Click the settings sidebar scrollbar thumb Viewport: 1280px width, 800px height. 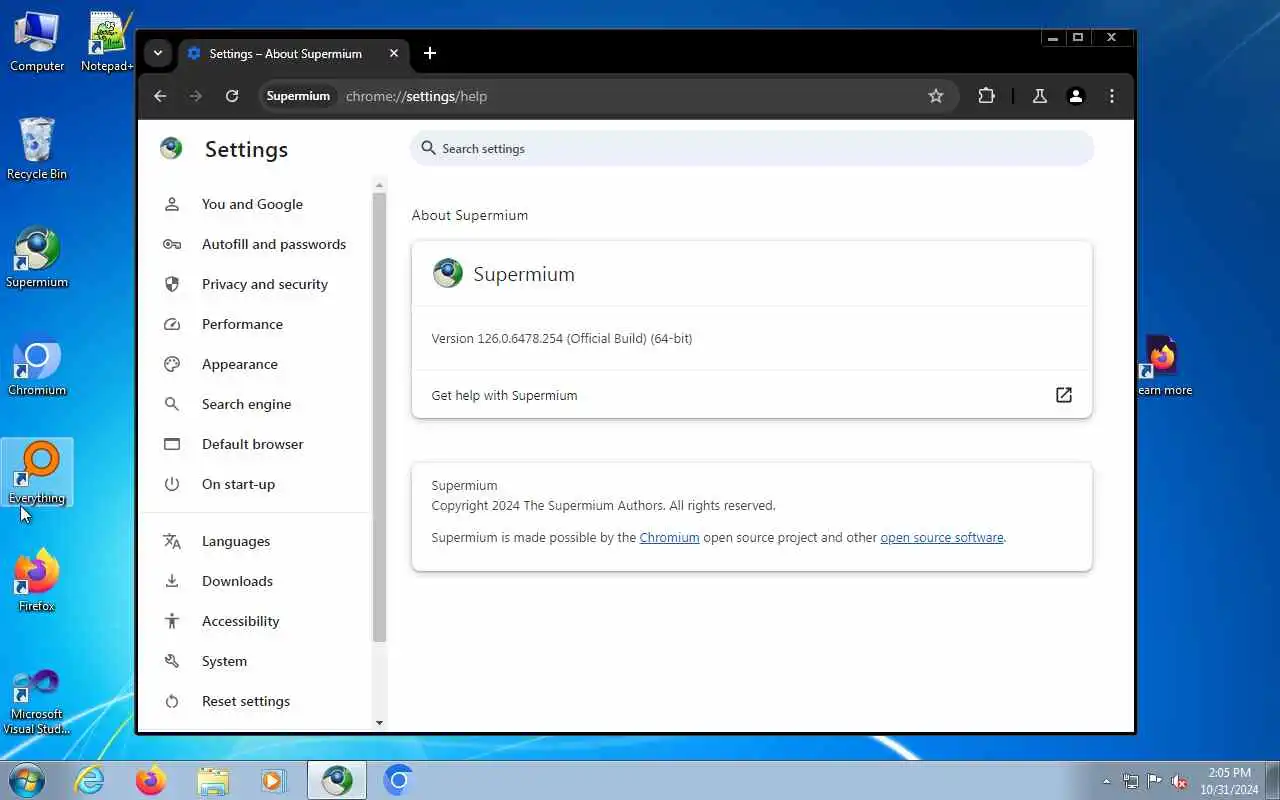coord(379,417)
